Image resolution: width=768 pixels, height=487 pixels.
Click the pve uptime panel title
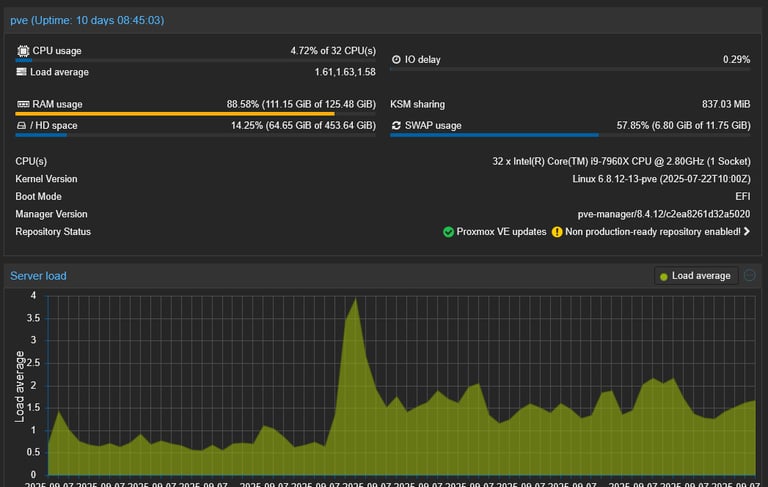(87, 21)
